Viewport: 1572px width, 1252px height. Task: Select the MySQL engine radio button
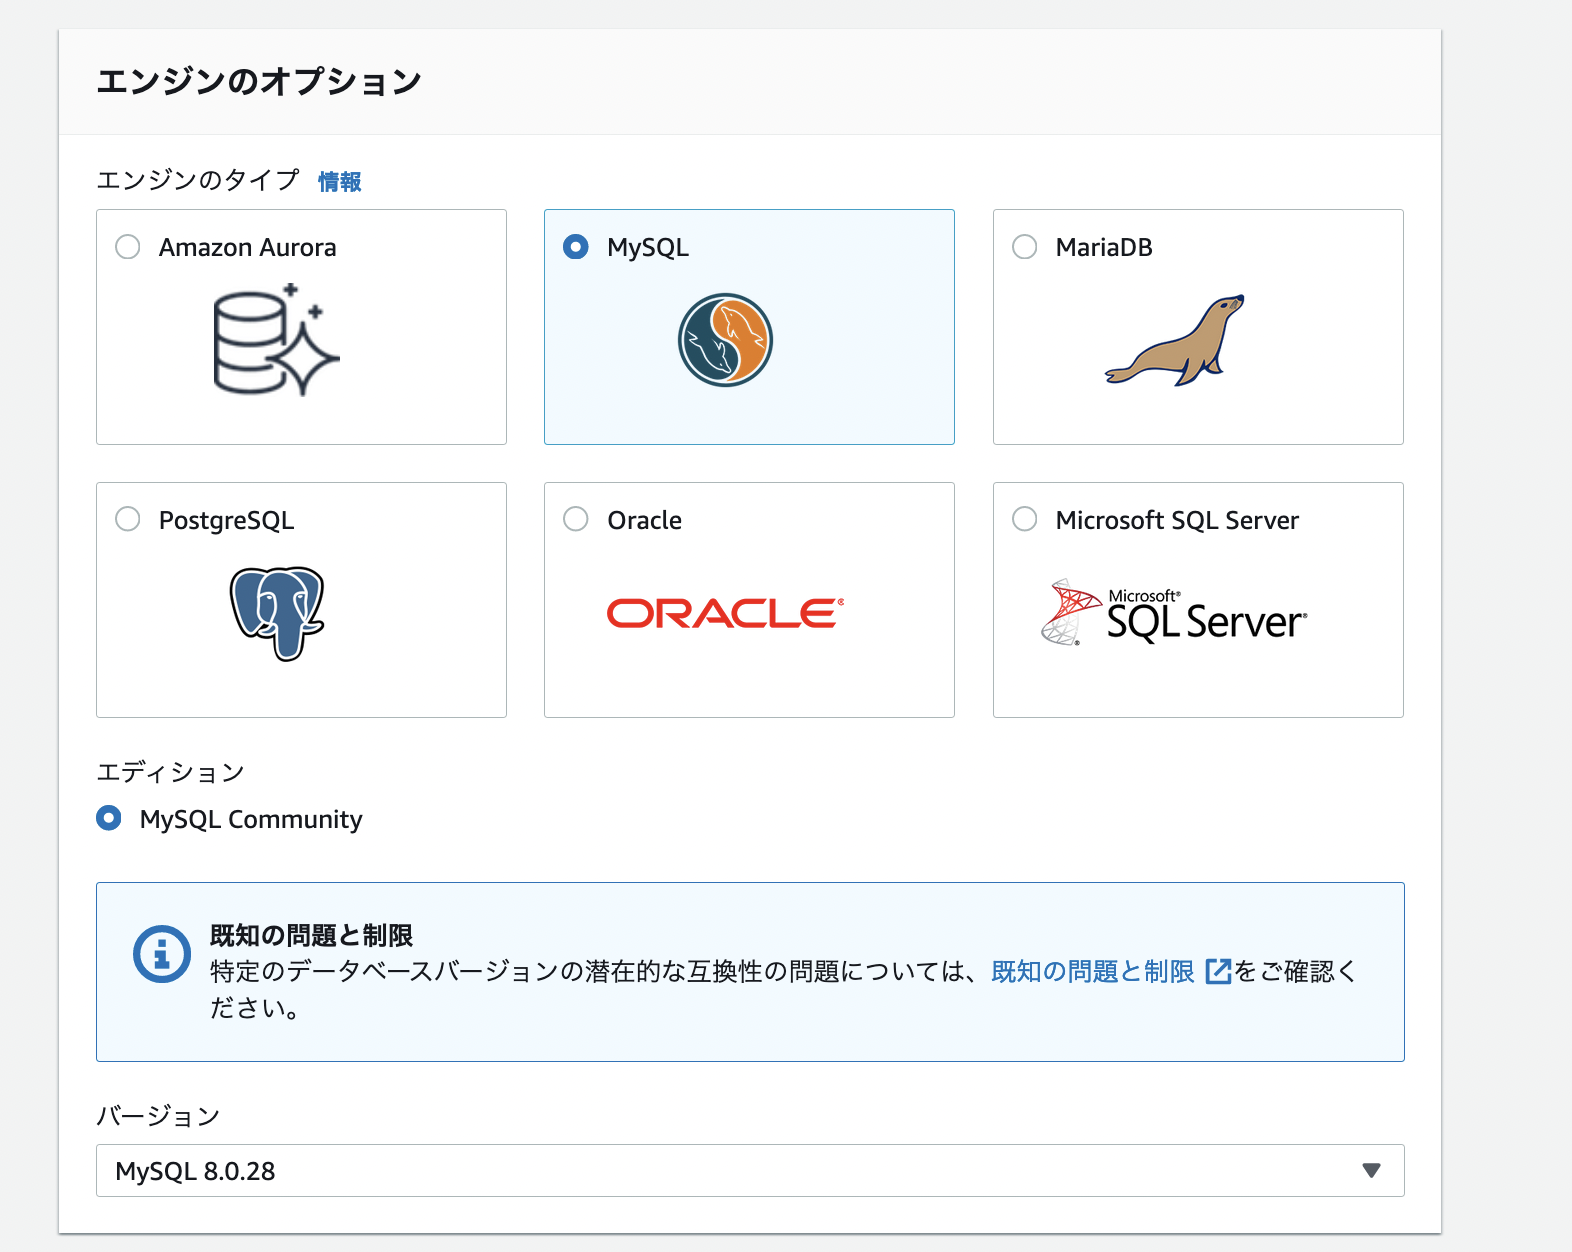click(576, 246)
